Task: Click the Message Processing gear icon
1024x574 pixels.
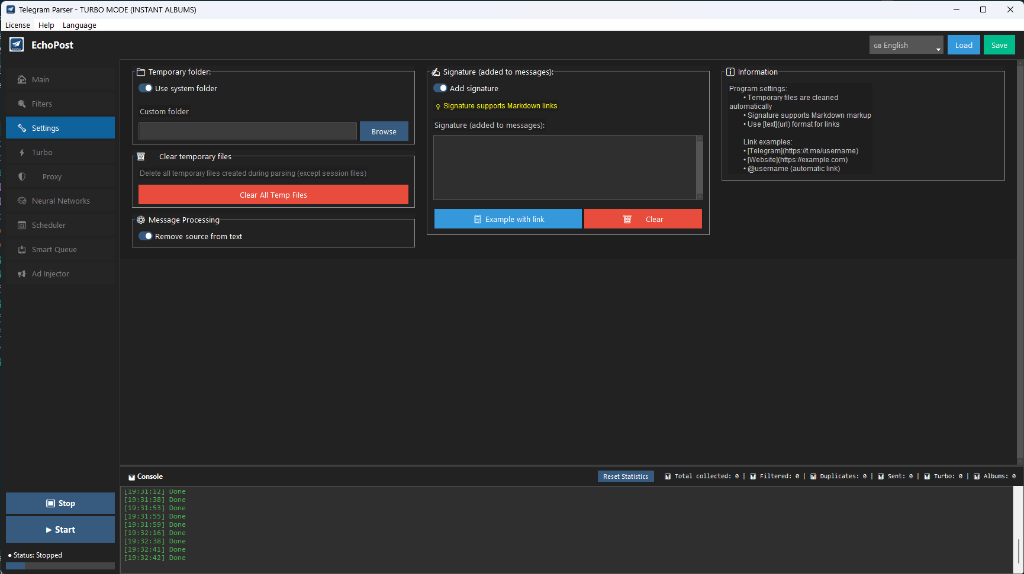Action: (140, 220)
